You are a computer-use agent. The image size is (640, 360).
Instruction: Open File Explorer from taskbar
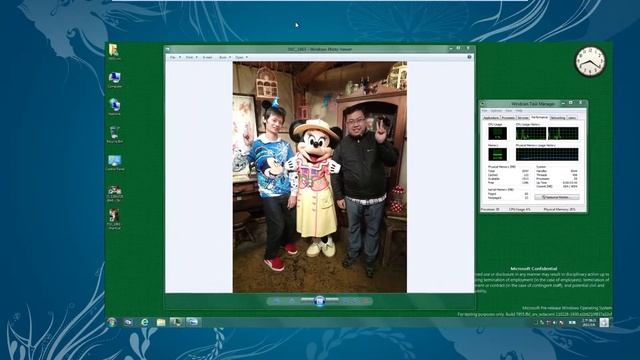pos(161,322)
